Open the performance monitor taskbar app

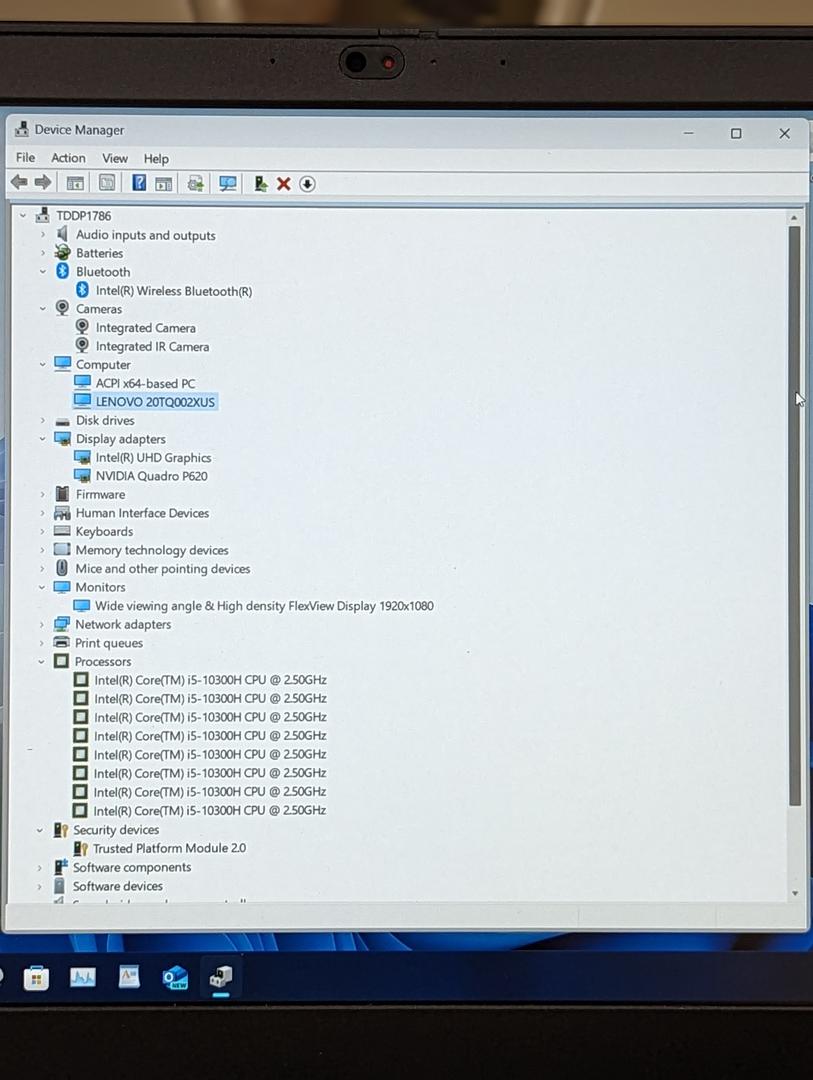(x=83, y=977)
